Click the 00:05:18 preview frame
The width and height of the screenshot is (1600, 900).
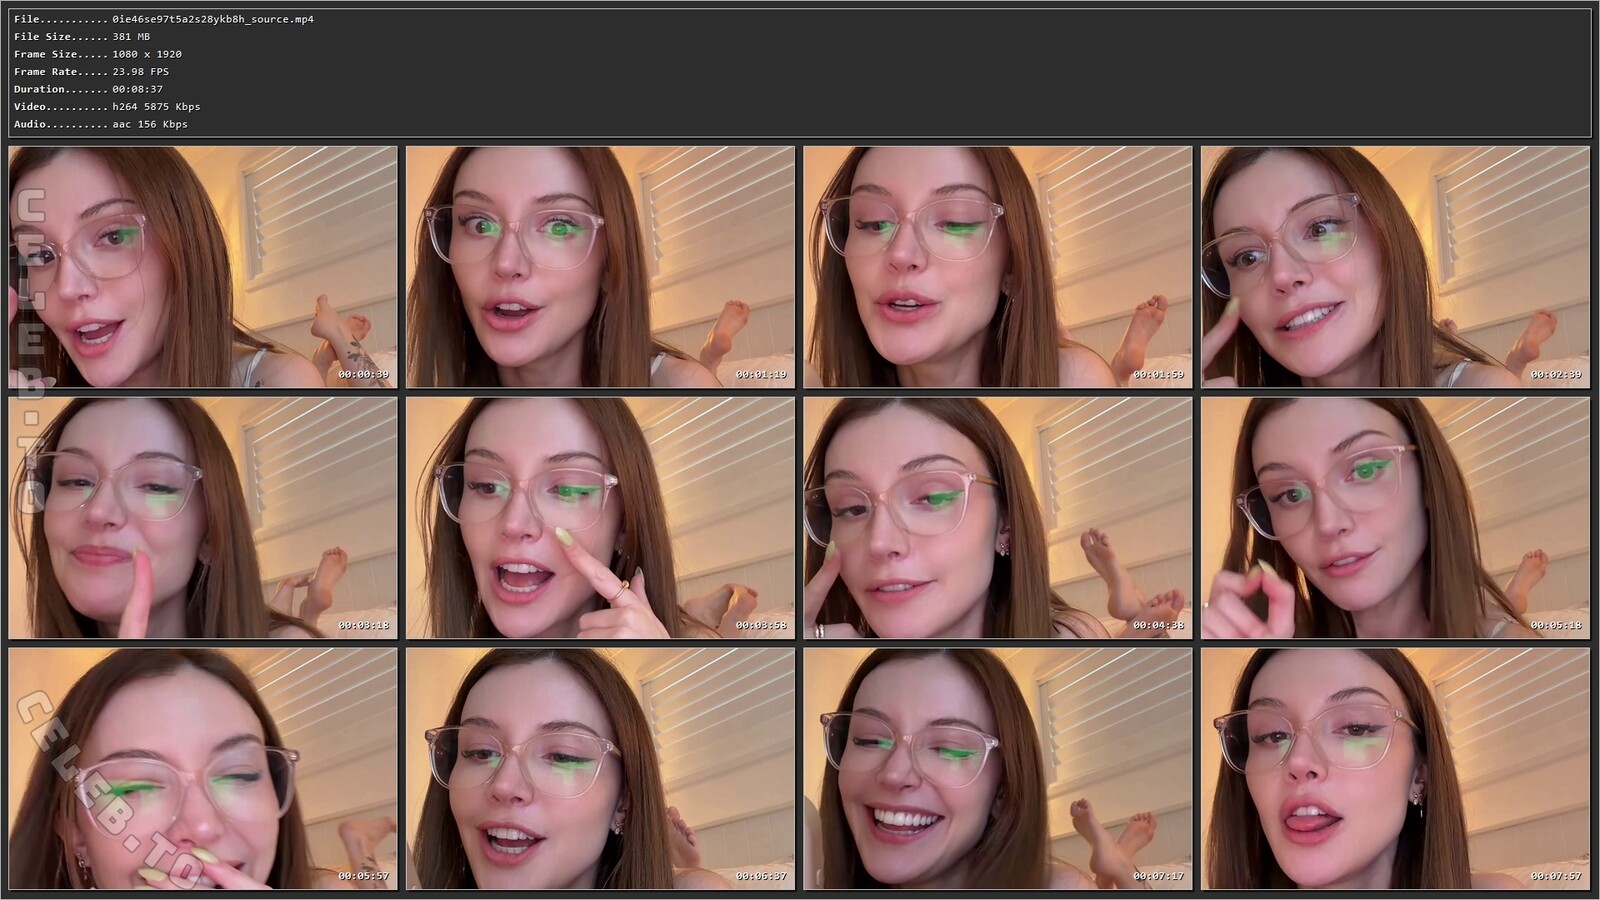coord(1395,518)
